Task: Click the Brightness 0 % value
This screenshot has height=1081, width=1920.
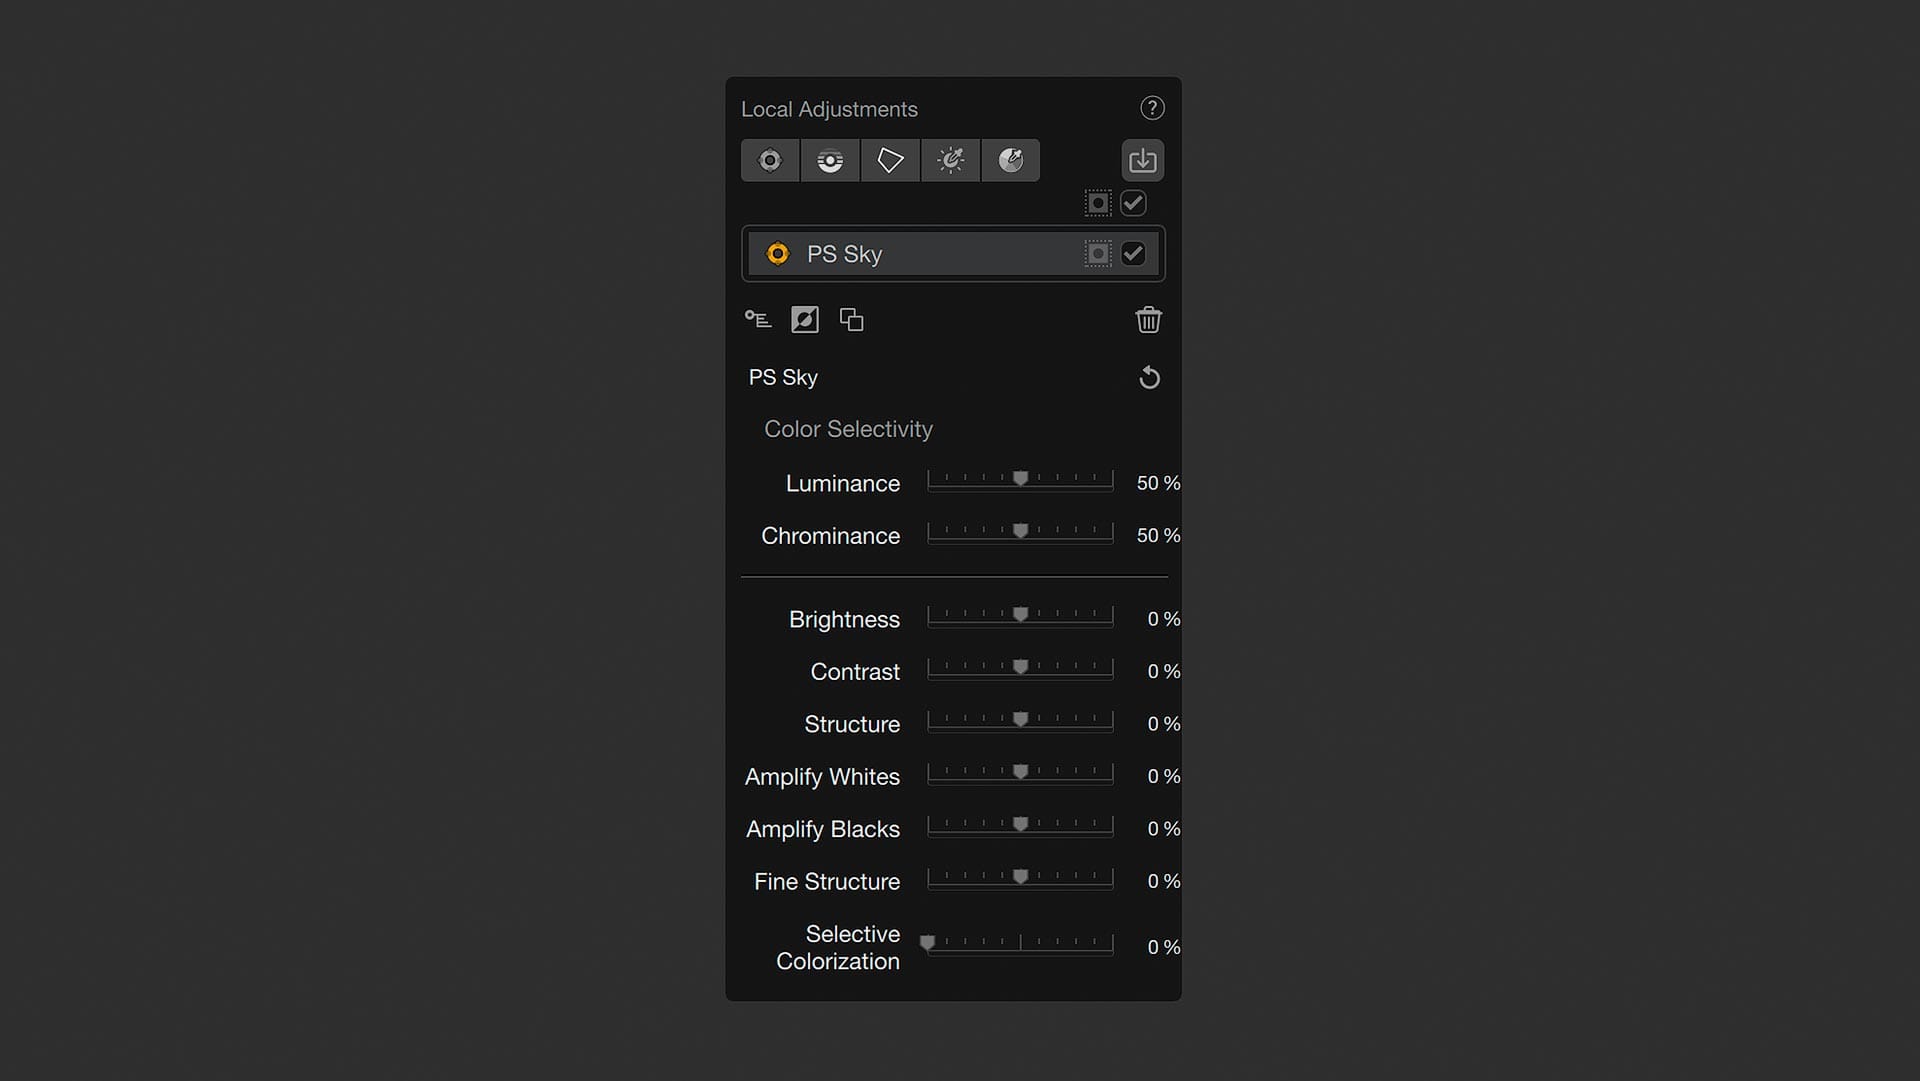Action: 1164,619
